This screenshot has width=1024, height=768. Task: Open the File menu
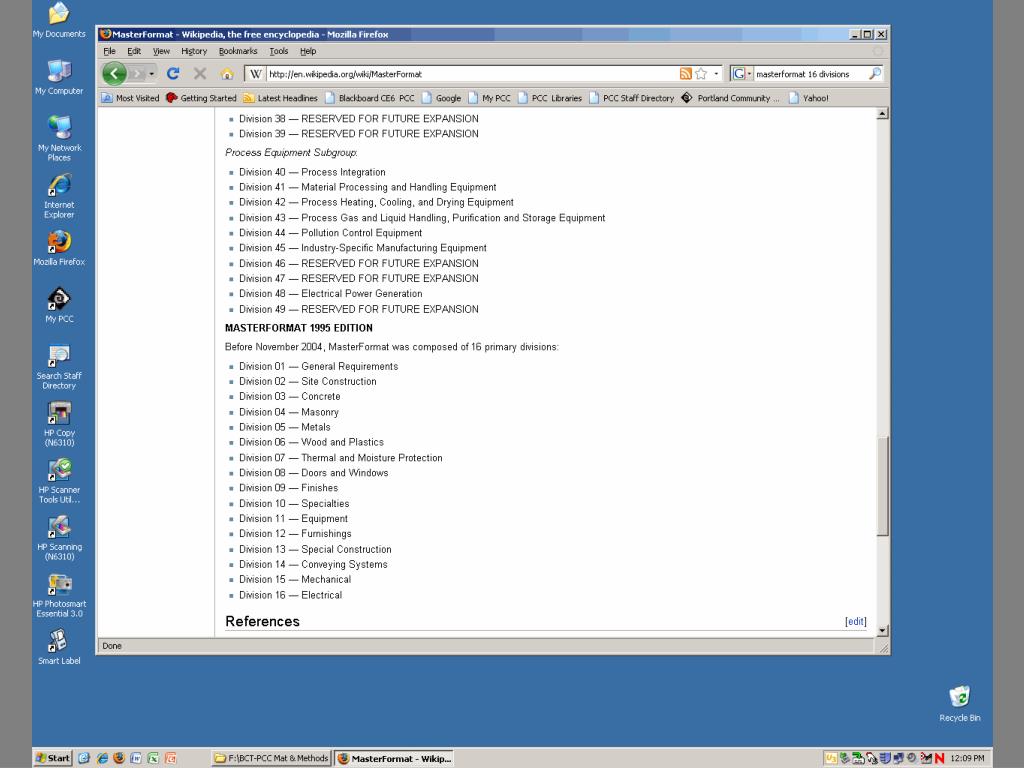point(109,51)
